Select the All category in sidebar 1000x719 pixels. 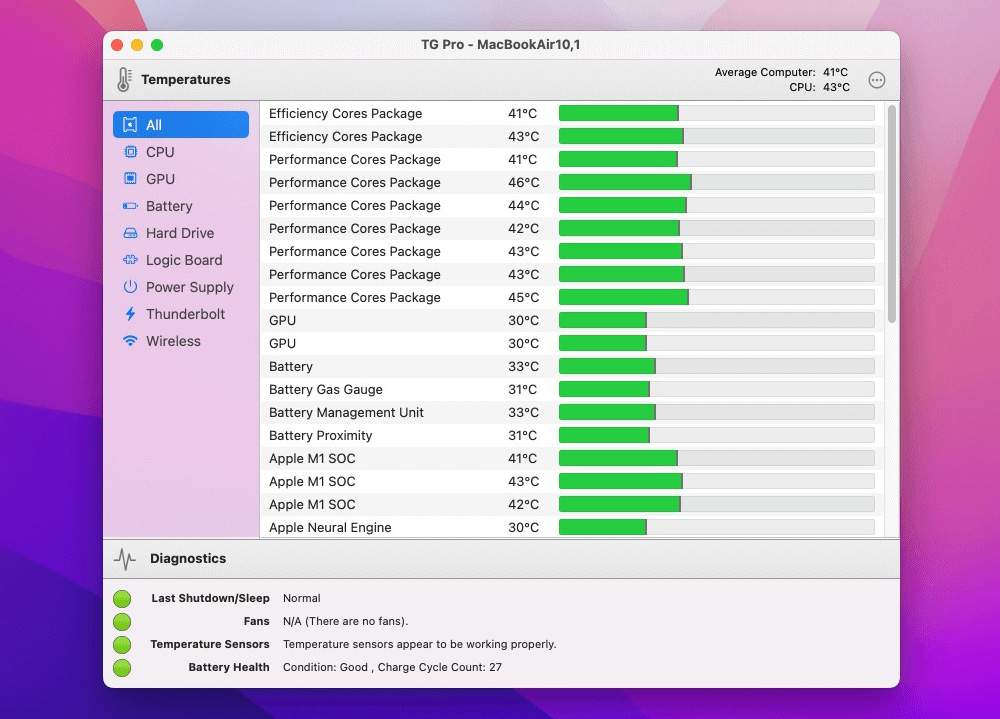tap(181, 125)
